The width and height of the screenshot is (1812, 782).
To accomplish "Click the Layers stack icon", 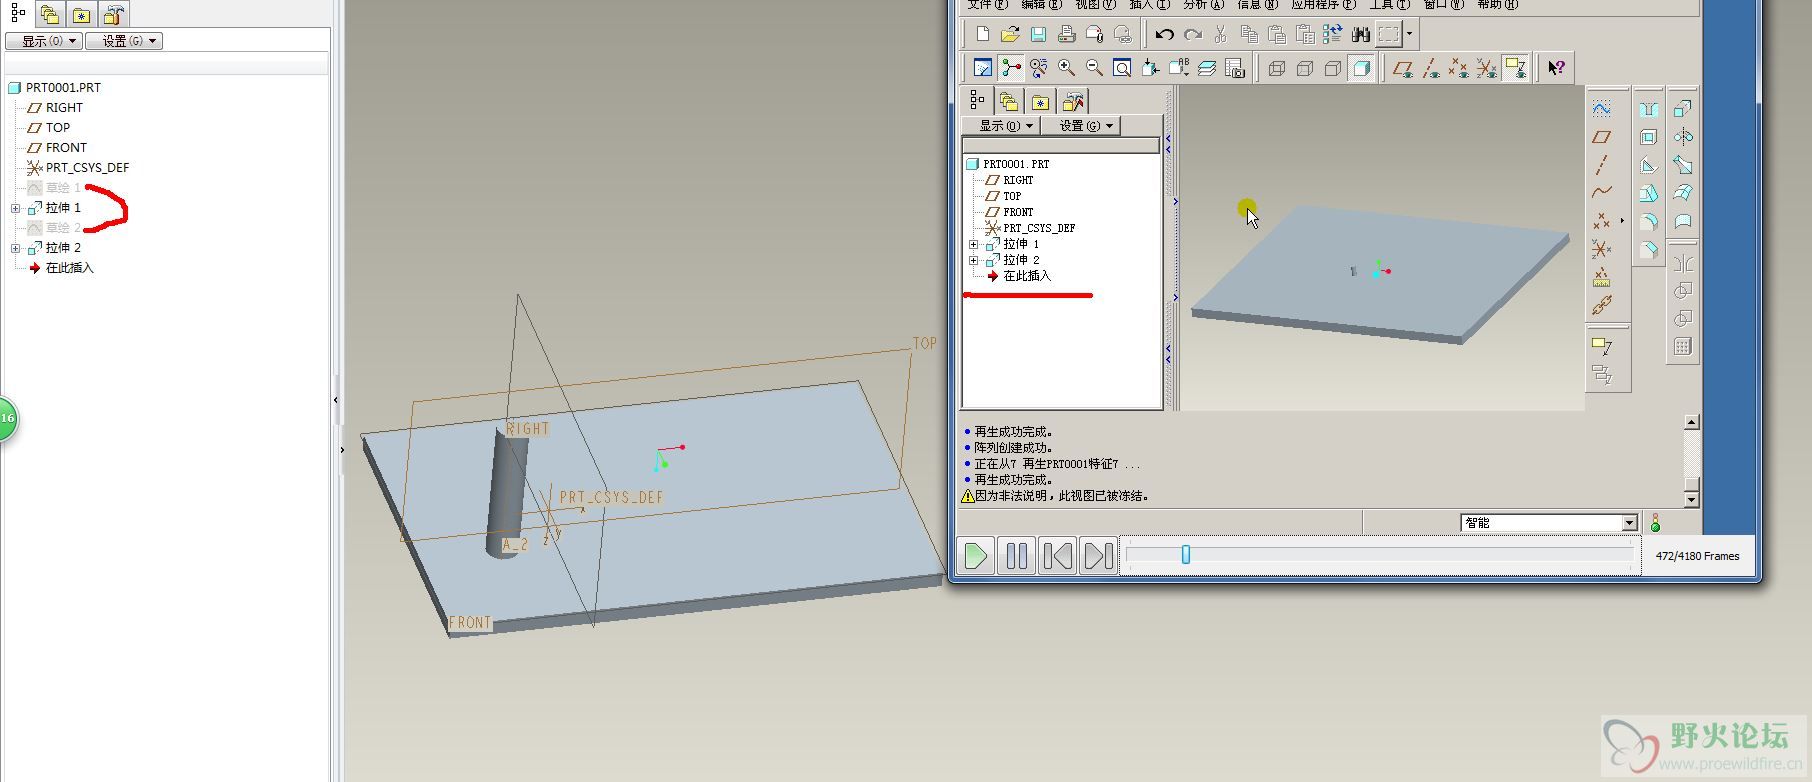I will [1206, 68].
